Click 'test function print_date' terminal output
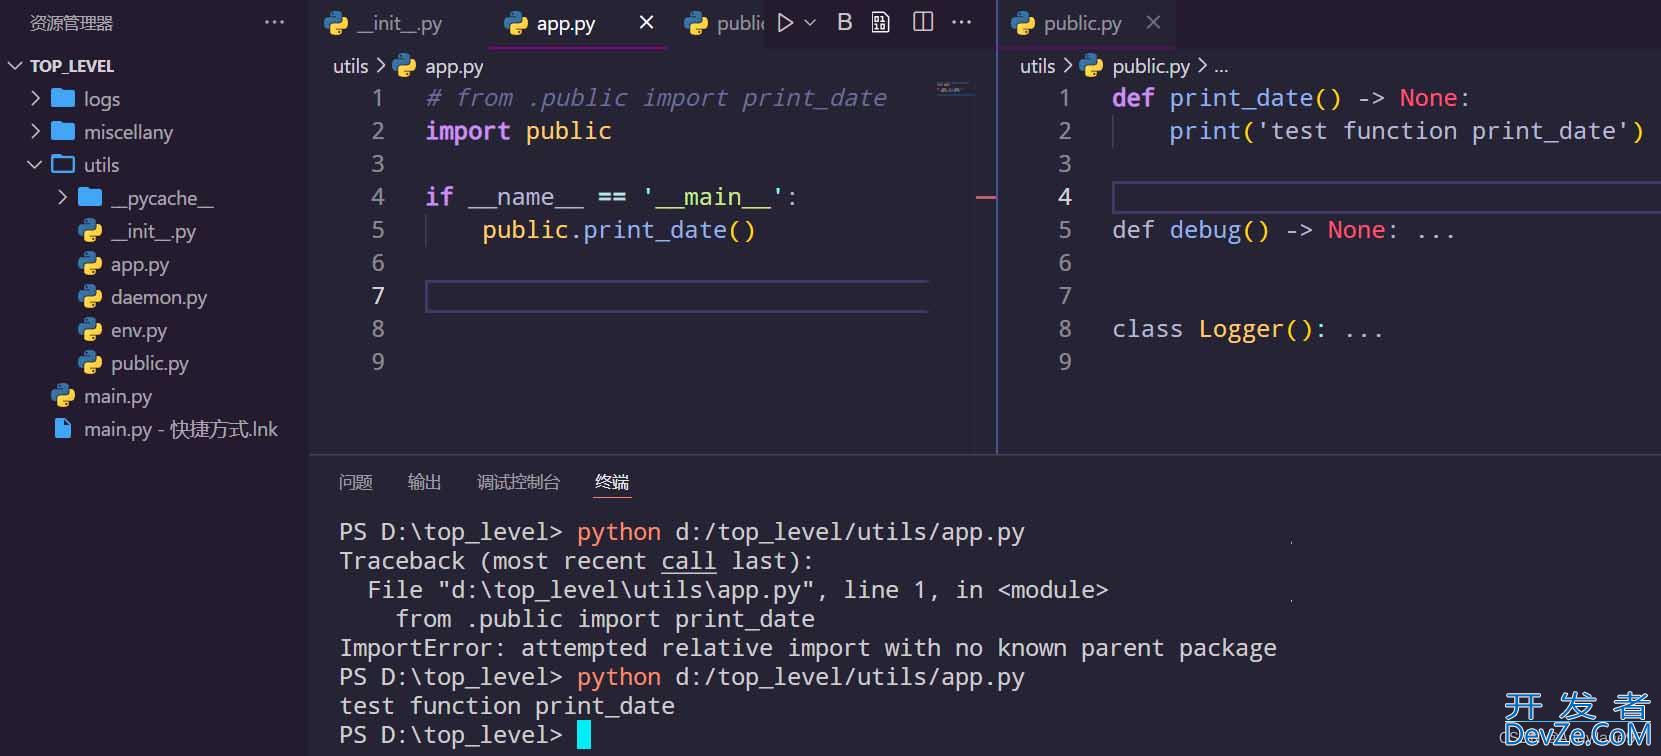The image size is (1661, 756). pos(507,706)
